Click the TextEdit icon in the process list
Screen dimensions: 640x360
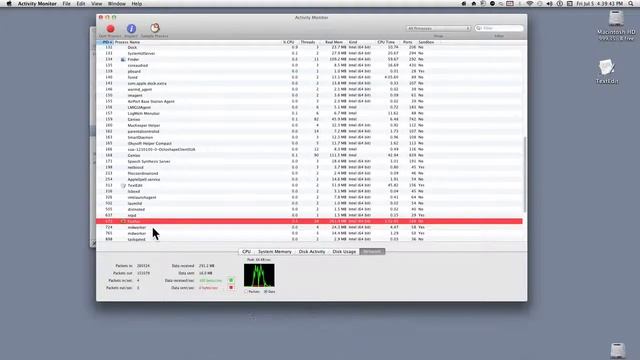coord(123,185)
